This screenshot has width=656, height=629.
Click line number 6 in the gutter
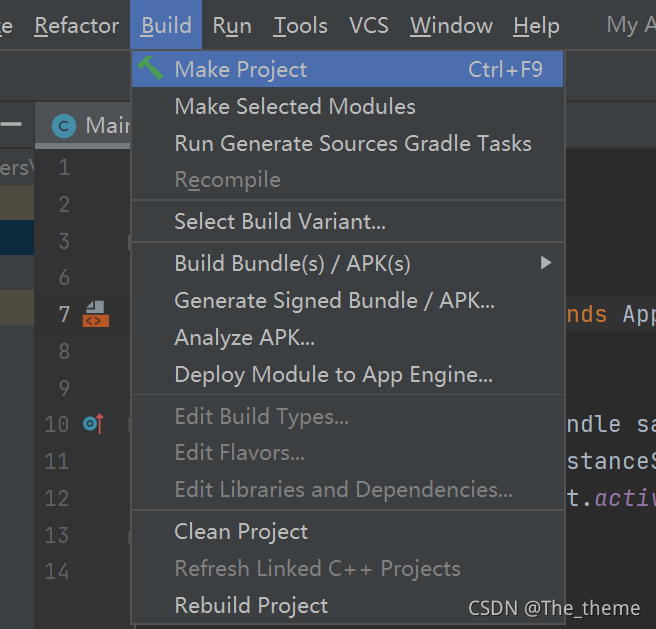64,277
